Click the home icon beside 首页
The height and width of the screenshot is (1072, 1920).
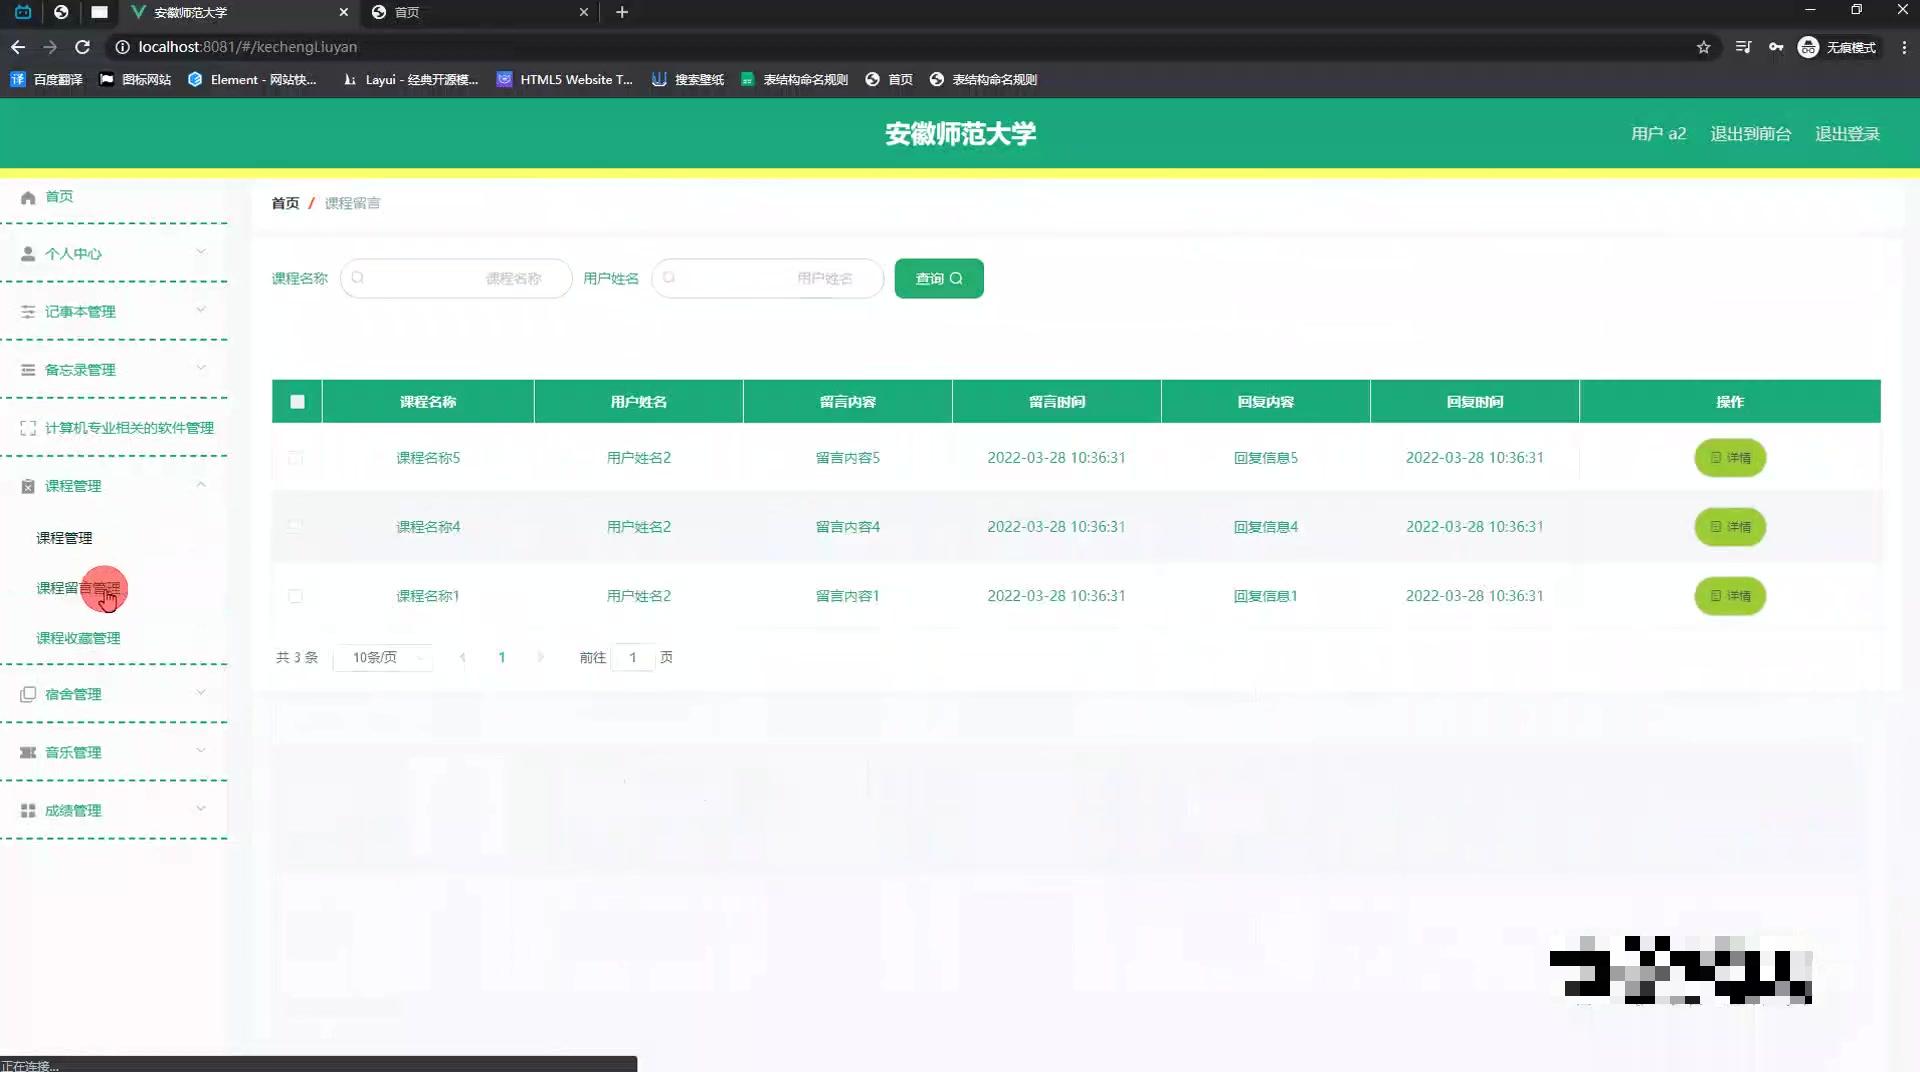pyautogui.click(x=28, y=197)
